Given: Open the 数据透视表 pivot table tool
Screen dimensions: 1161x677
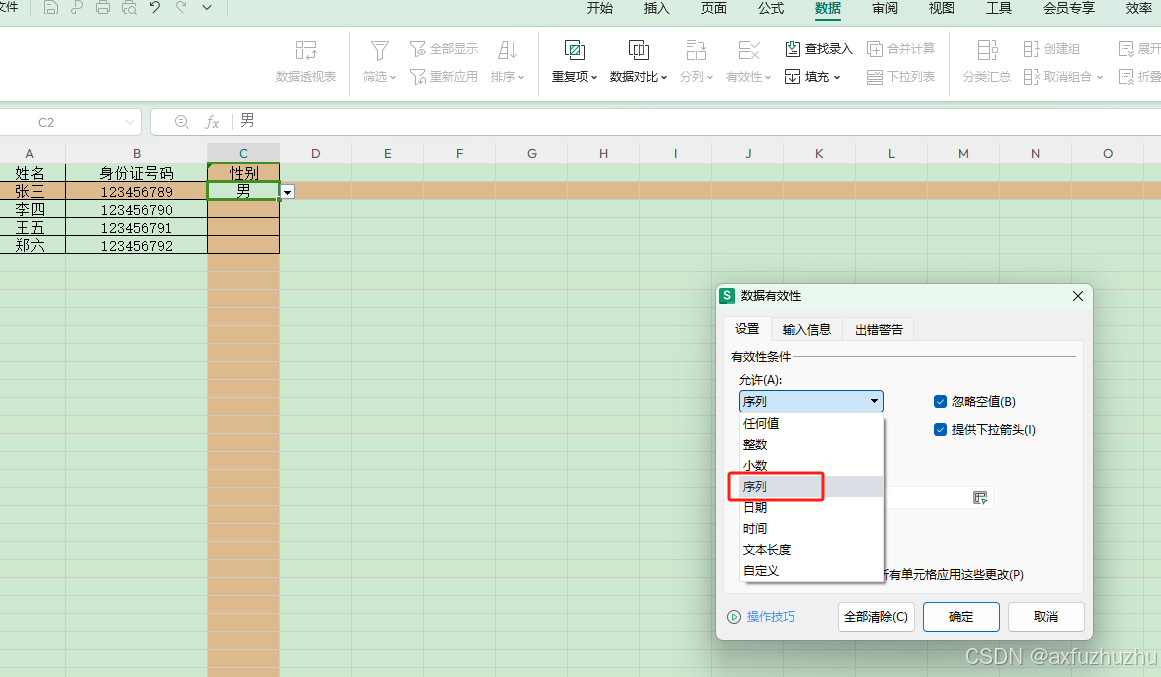Looking at the screenshot, I should click(x=306, y=61).
